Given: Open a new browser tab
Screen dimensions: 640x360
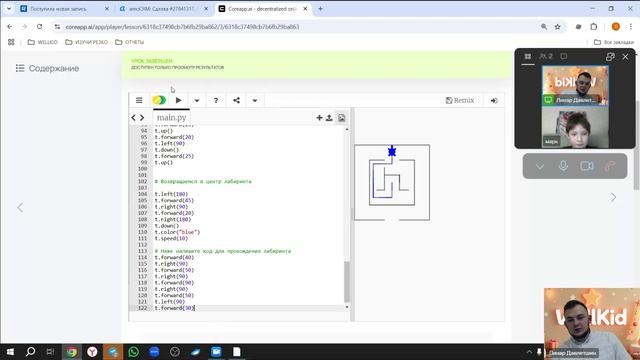Looking at the screenshot, I should pyautogui.click(x=320, y=9).
